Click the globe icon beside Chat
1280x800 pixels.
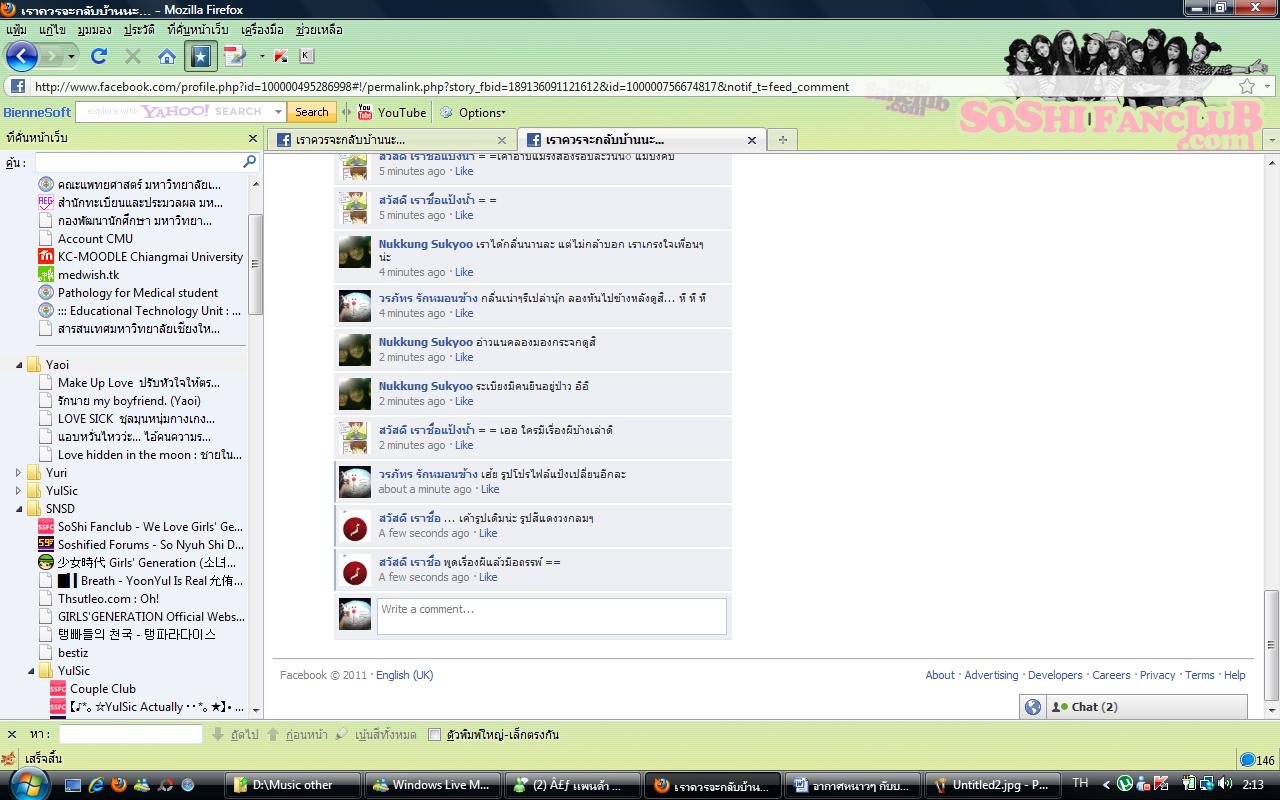(1033, 707)
